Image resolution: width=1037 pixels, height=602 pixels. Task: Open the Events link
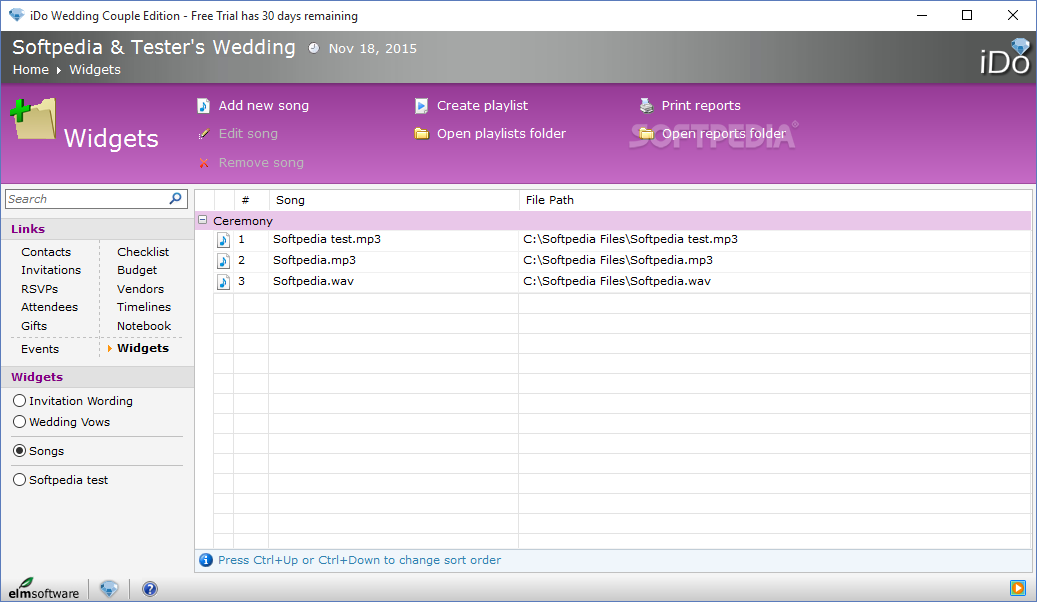click(40, 349)
